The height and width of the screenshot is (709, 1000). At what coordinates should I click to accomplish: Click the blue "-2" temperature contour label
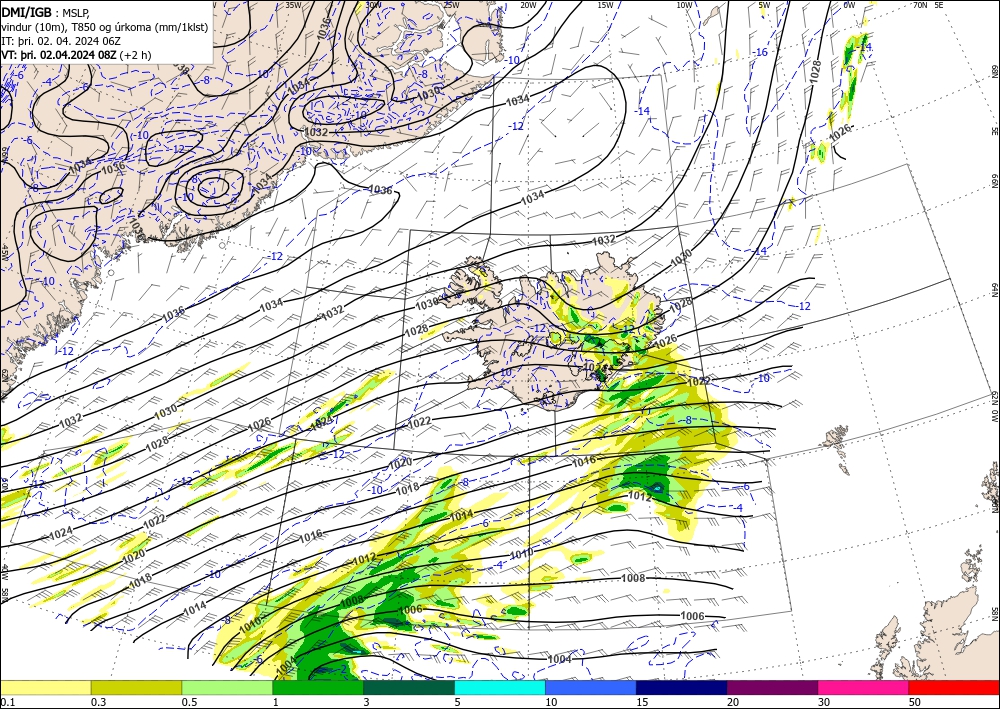pos(342,669)
